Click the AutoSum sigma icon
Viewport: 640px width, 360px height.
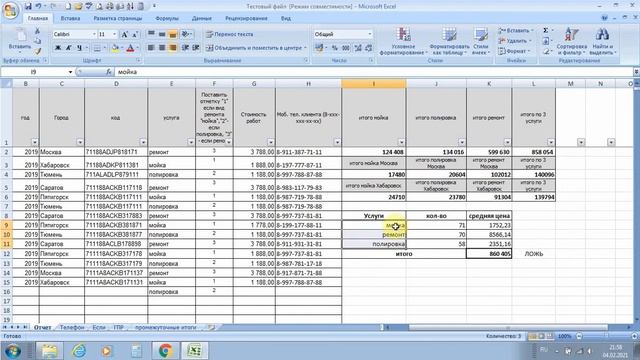(x=545, y=31)
